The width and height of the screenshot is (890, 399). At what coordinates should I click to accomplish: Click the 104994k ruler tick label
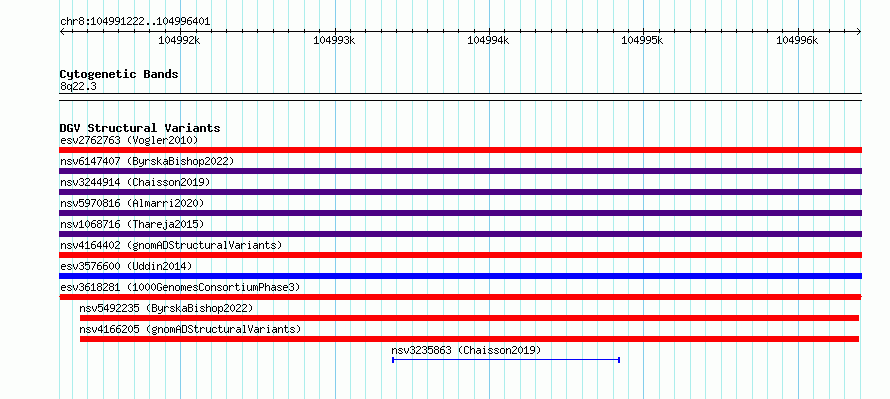(488, 40)
